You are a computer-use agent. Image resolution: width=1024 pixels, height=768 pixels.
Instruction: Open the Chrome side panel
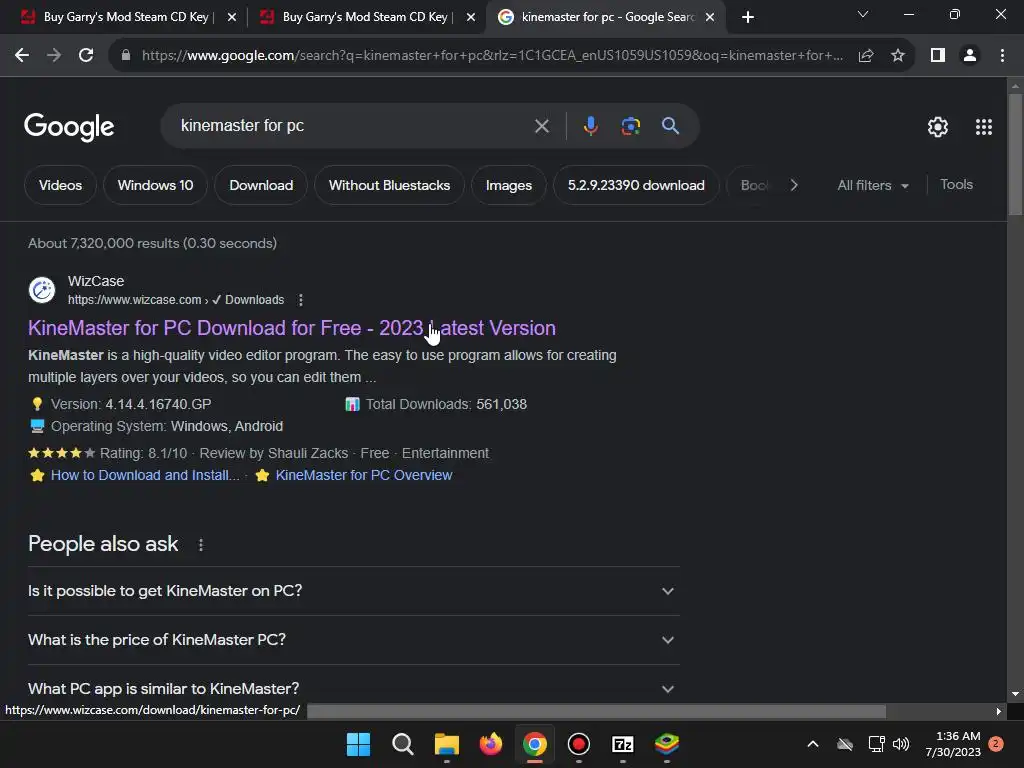tap(938, 56)
